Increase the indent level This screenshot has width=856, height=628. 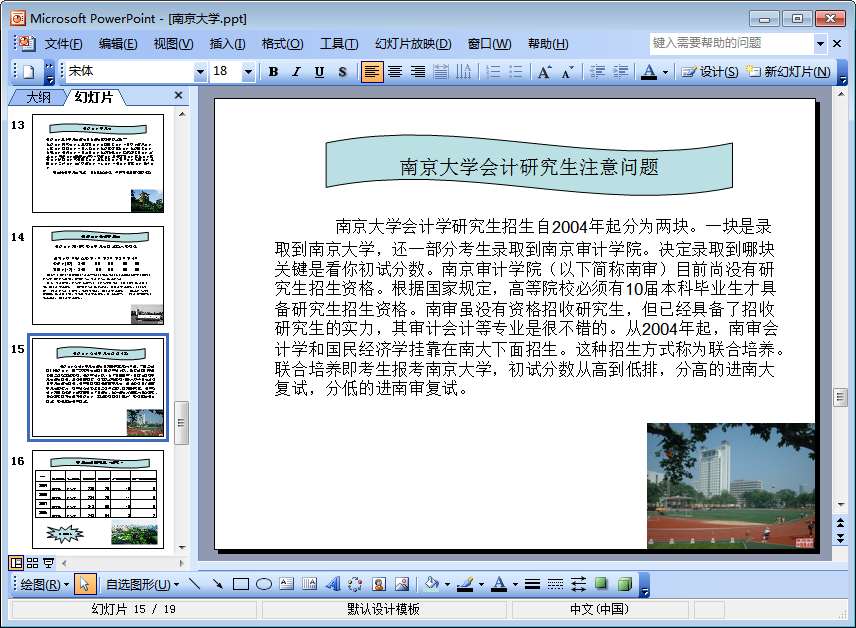coord(620,72)
